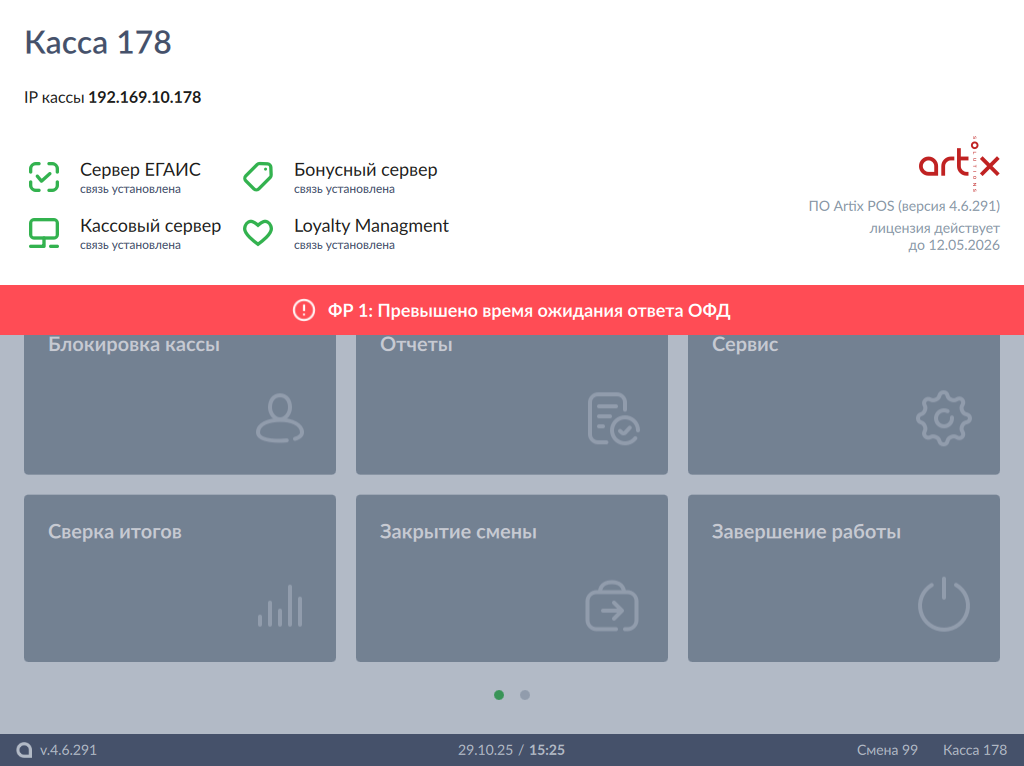Click the cash server monitor icon
This screenshot has width=1024, height=766.
click(x=43, y=233)
